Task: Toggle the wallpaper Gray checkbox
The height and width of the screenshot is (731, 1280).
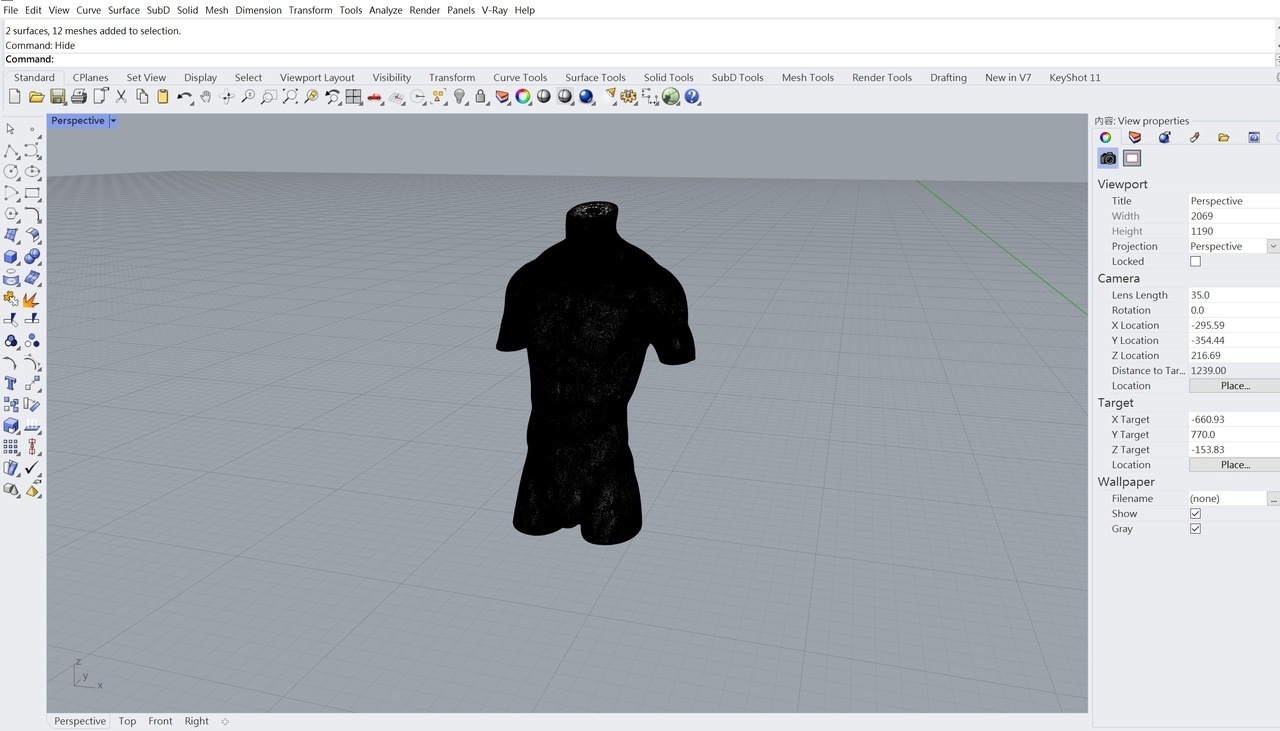Action: (x=1195, y=529)
